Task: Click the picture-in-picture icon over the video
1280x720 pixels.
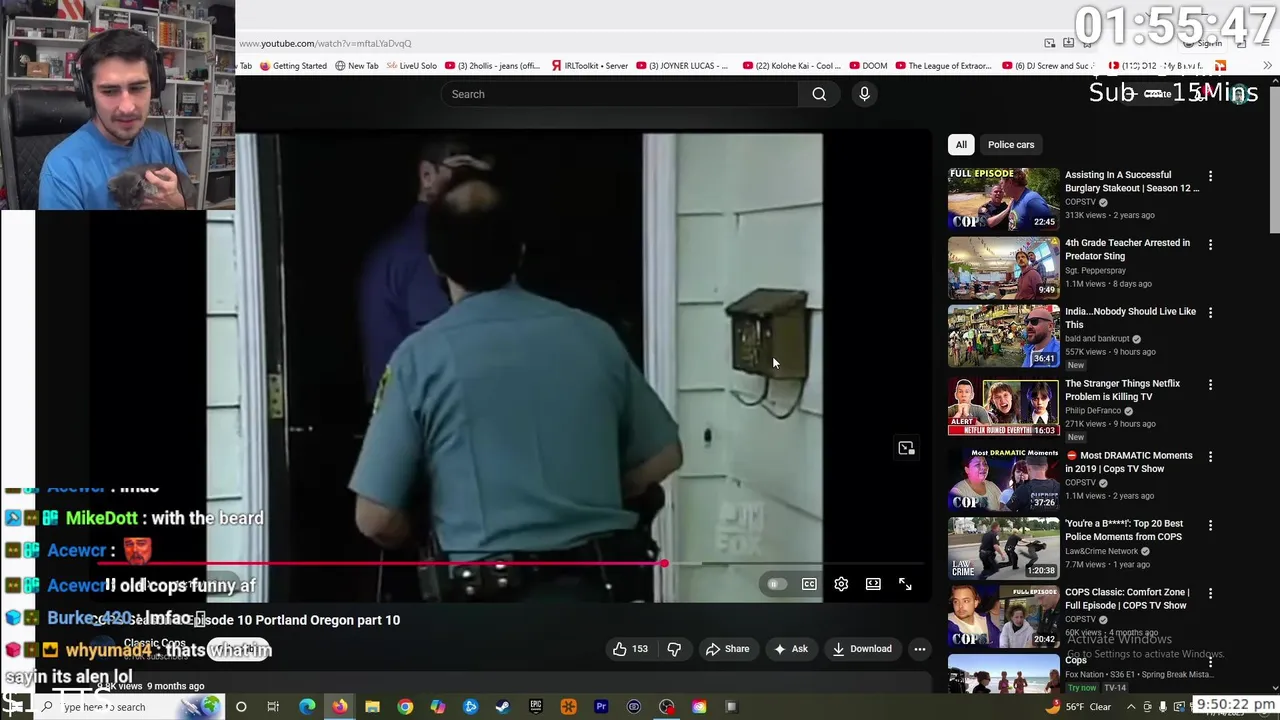Action: tap(906, 448)
